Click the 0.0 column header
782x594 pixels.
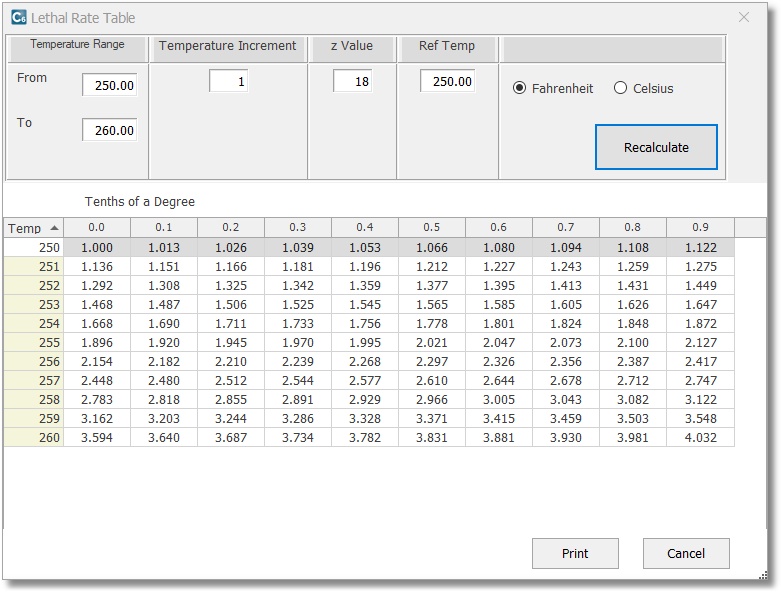(x=97, y=227)
